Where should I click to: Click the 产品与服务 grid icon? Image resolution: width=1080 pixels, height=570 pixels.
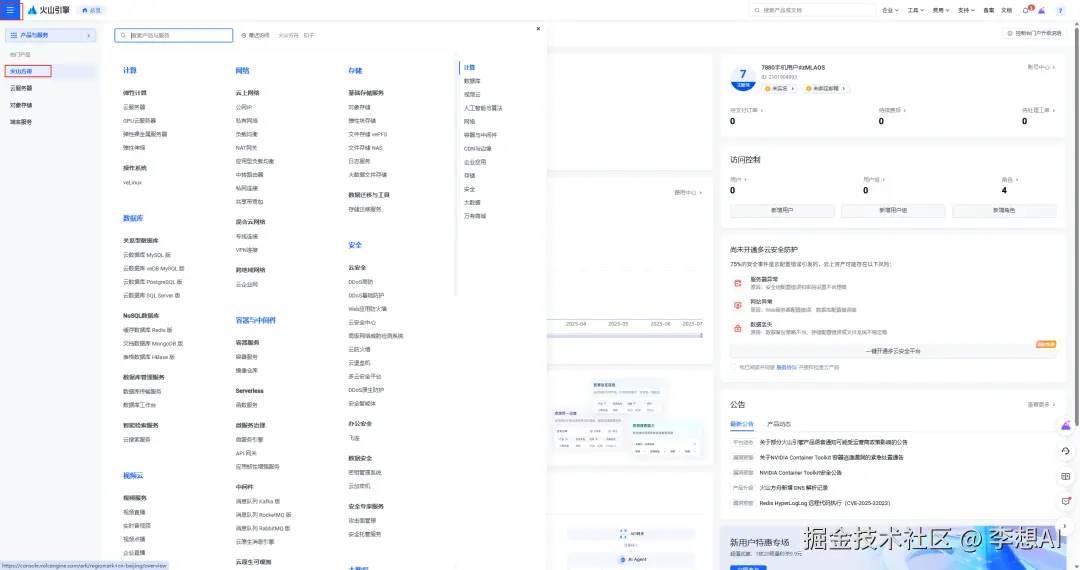tap(14, 35)
